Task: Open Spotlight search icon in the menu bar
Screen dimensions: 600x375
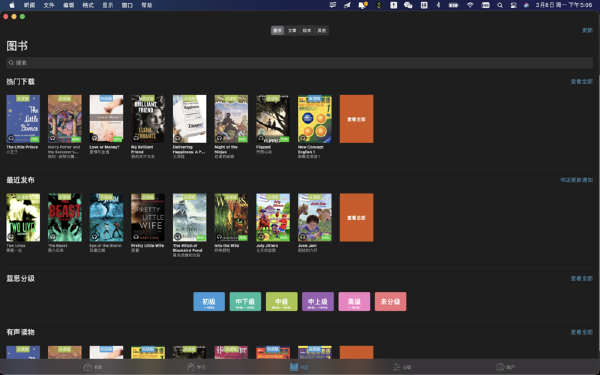Action: pyautogui.click(x=500, y=5)
